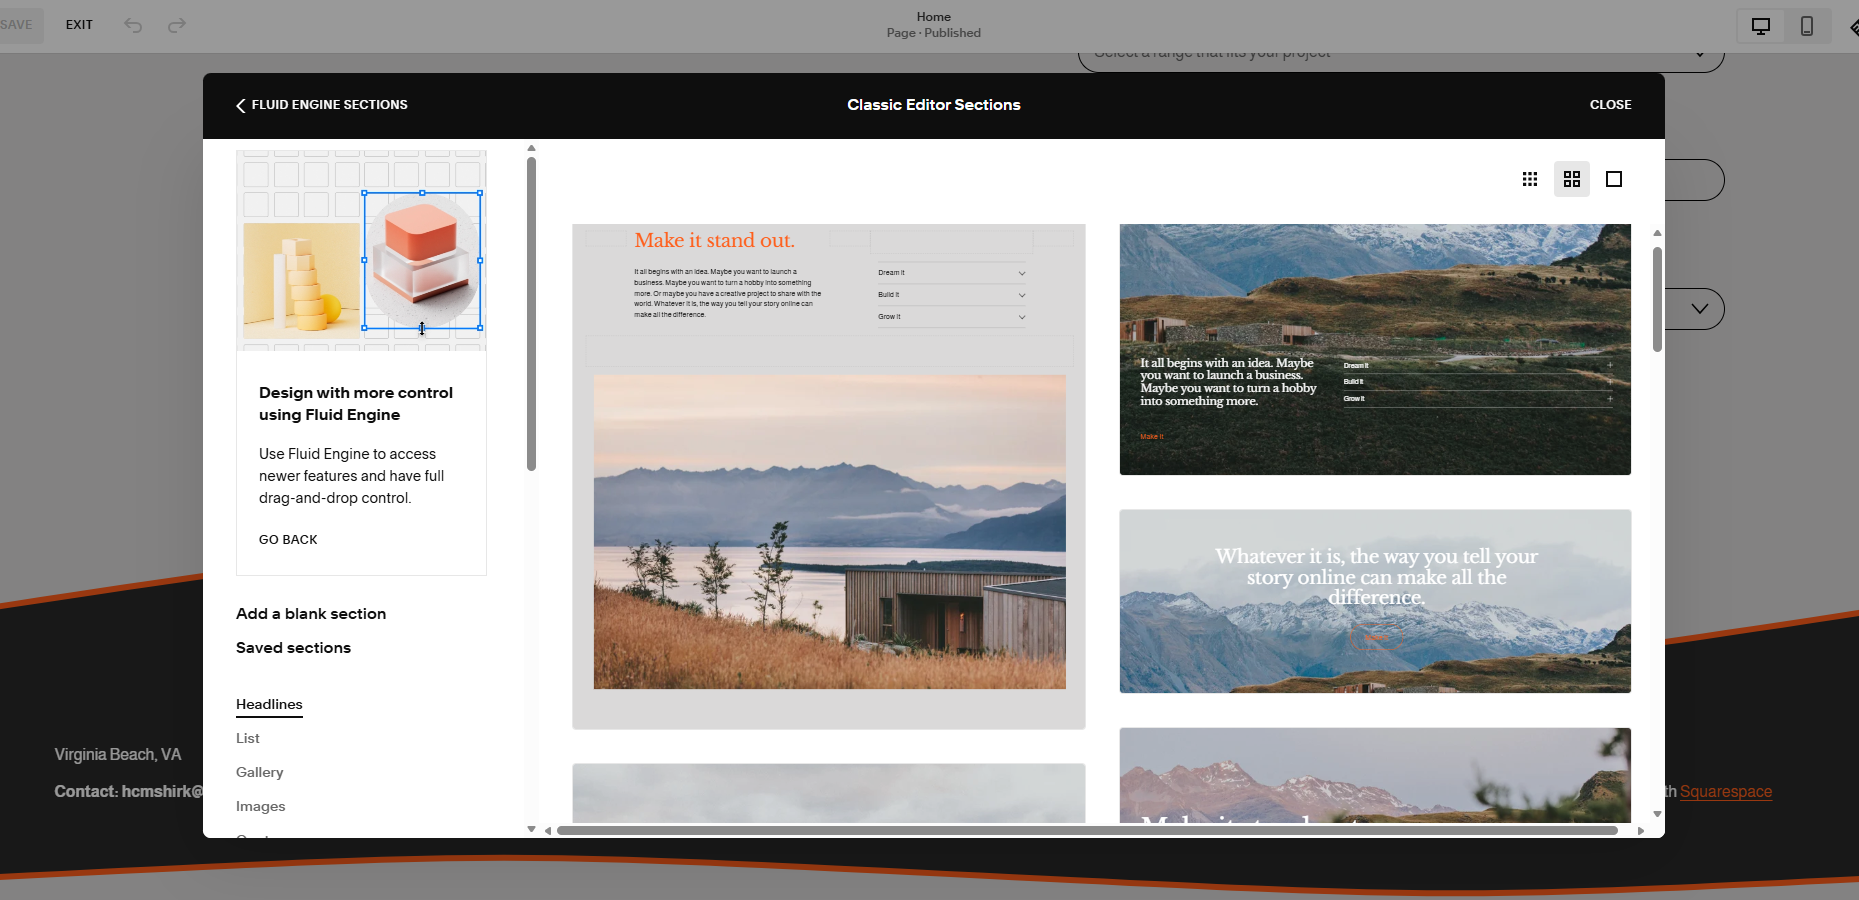Pick the dark mountain accordion layout
This screenshot has width=1859, height=900.
(x=1375, y=349)
